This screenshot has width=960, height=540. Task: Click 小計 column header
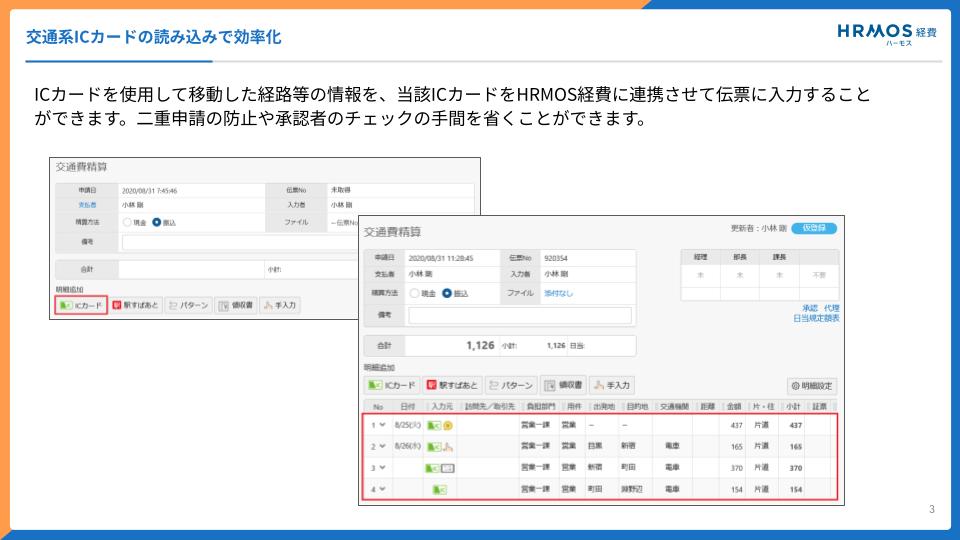coord(793,407)
